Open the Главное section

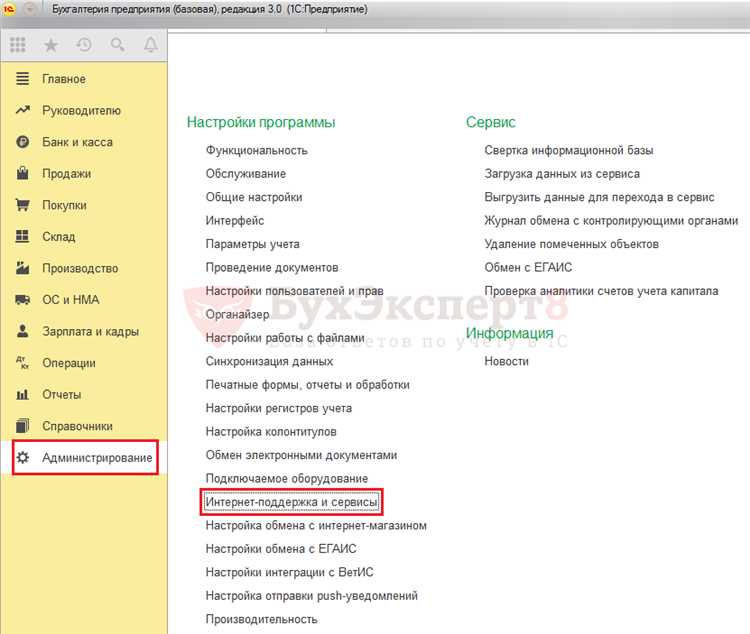(64, 79)
